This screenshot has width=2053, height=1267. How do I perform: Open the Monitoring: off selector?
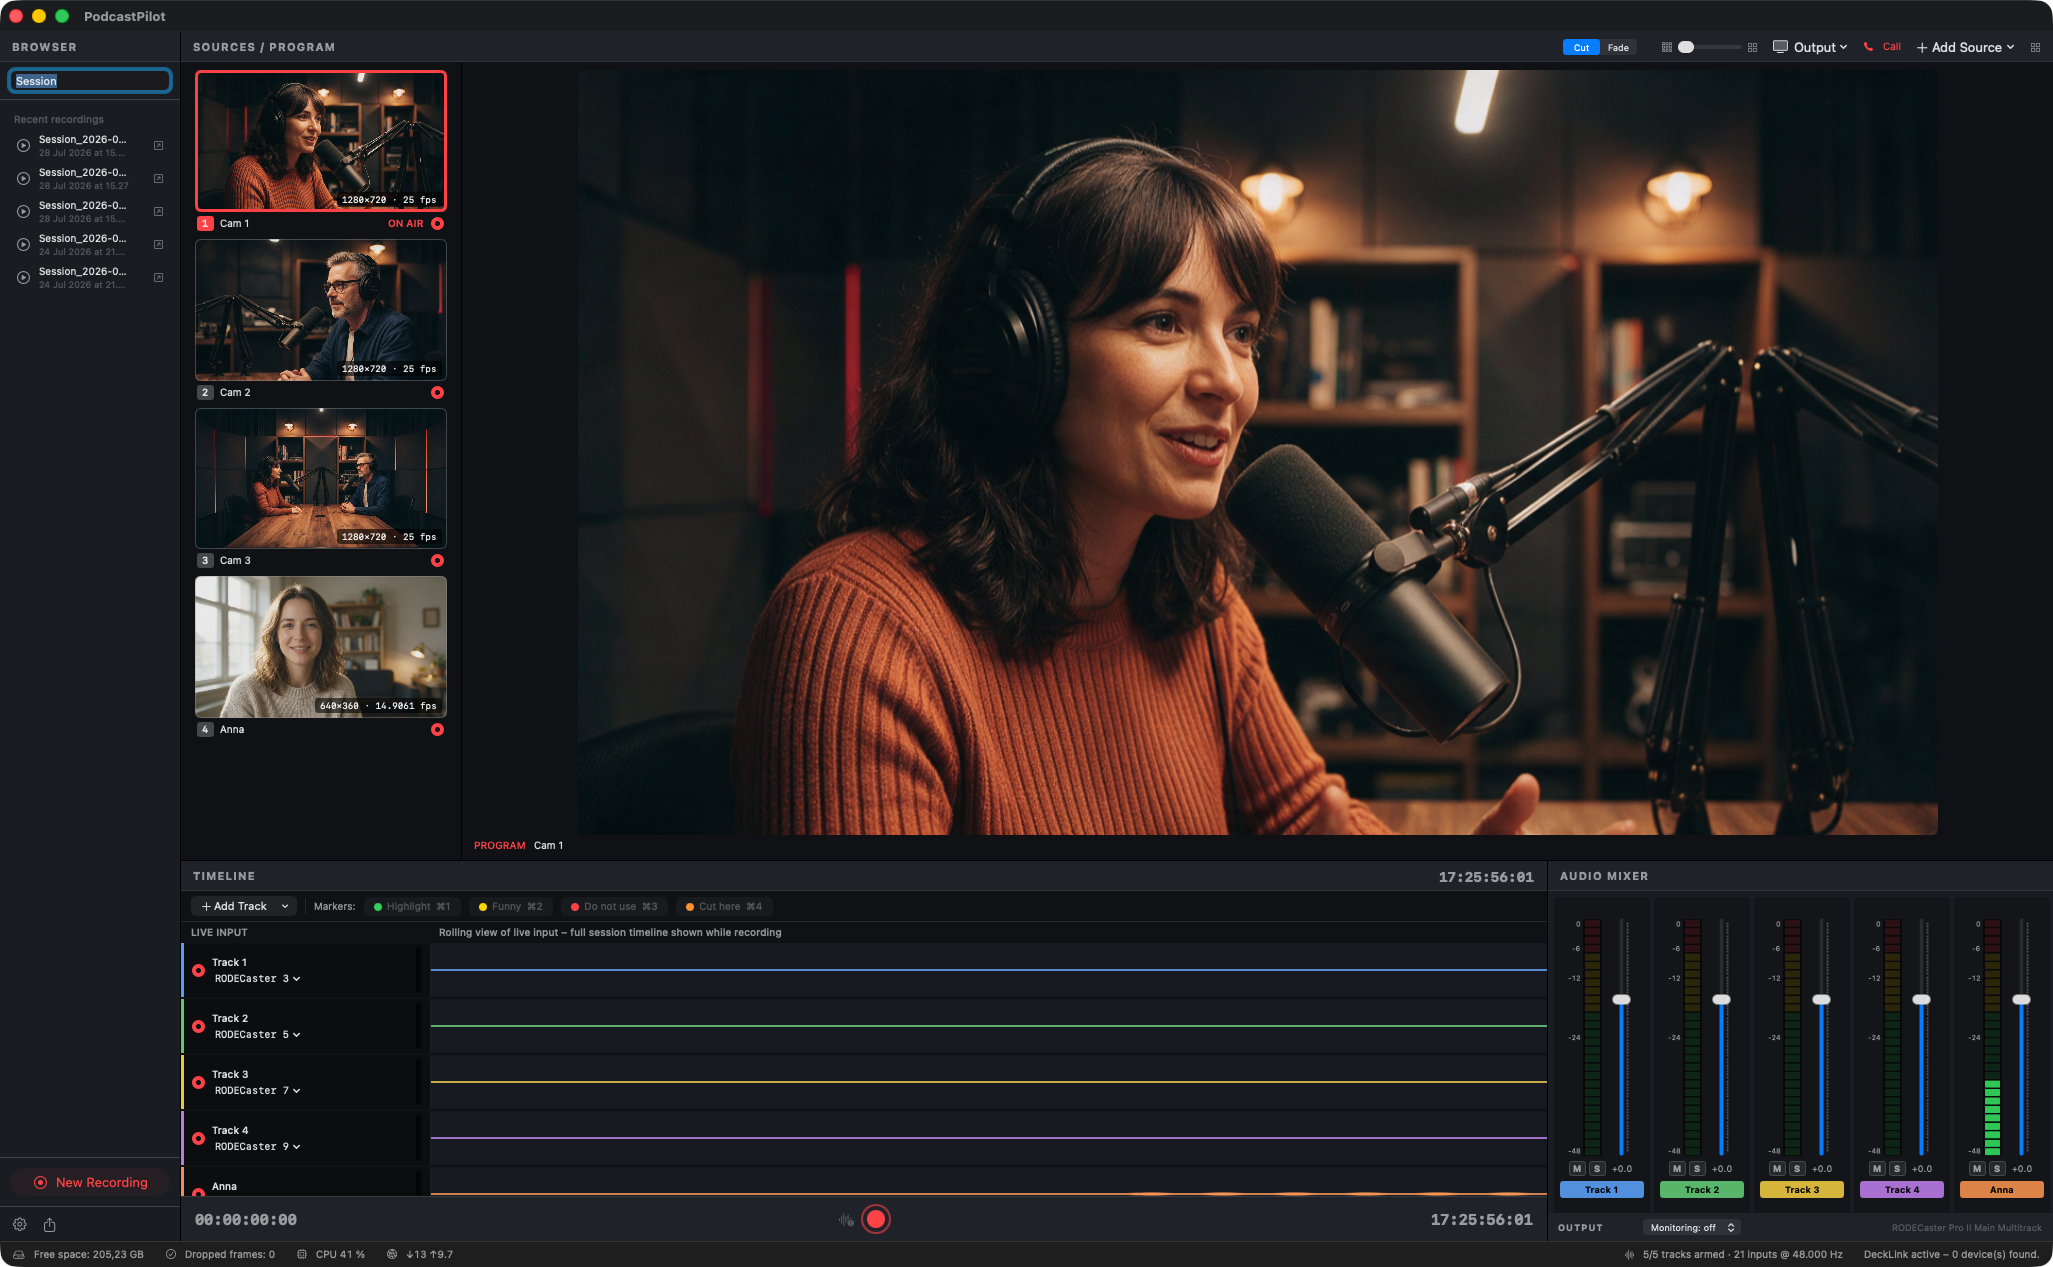click(x=1692, y=1228)
